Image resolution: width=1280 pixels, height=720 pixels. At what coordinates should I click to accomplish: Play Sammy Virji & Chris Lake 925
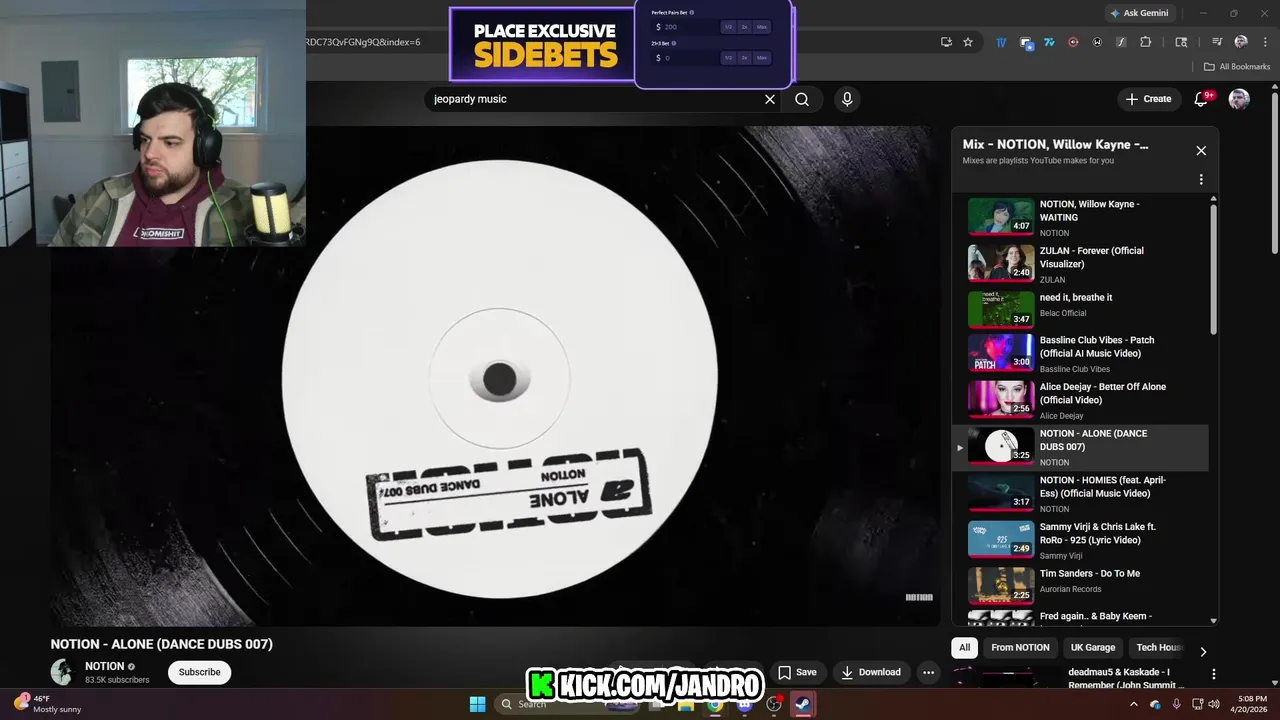click(x=1080, y=540)
